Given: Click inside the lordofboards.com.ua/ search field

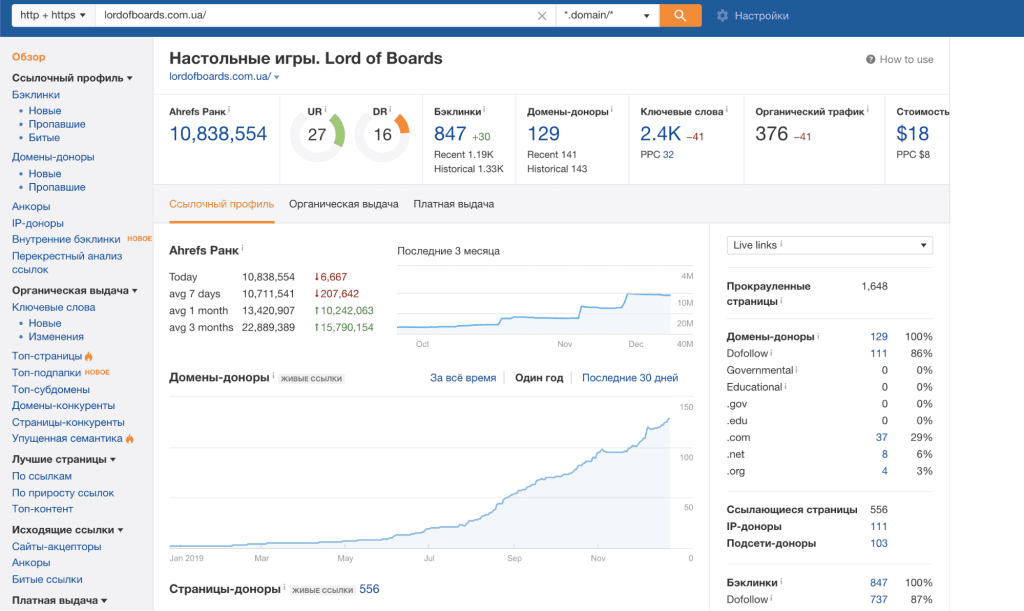Looking at the screenshot, I should click(300, 16).
